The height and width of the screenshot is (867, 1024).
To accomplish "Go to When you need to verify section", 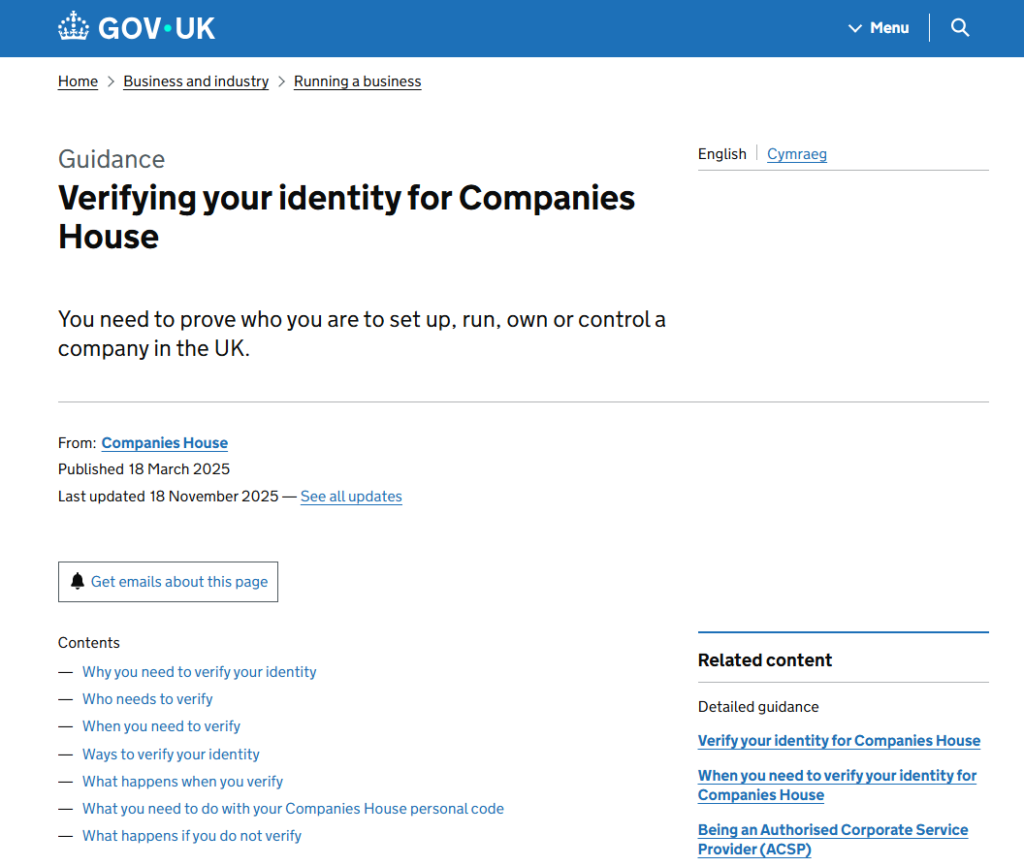I will [x=161, y=726].
